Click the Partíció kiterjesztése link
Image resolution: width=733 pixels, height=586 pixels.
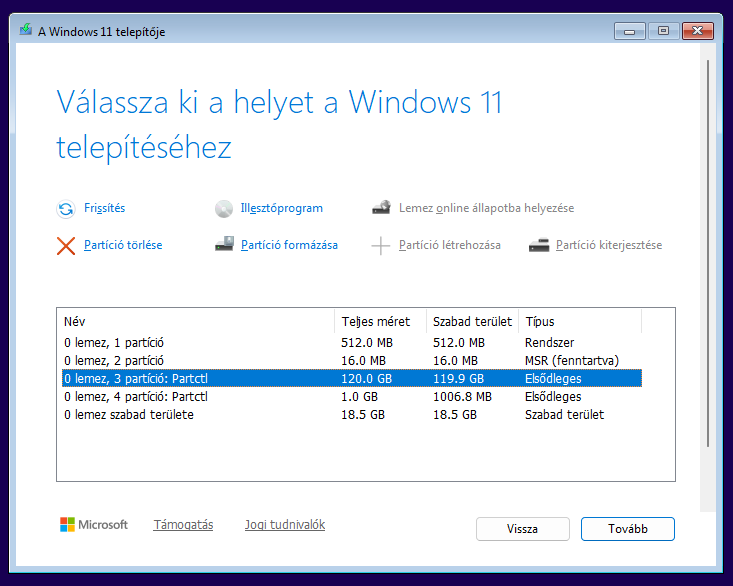609,245
